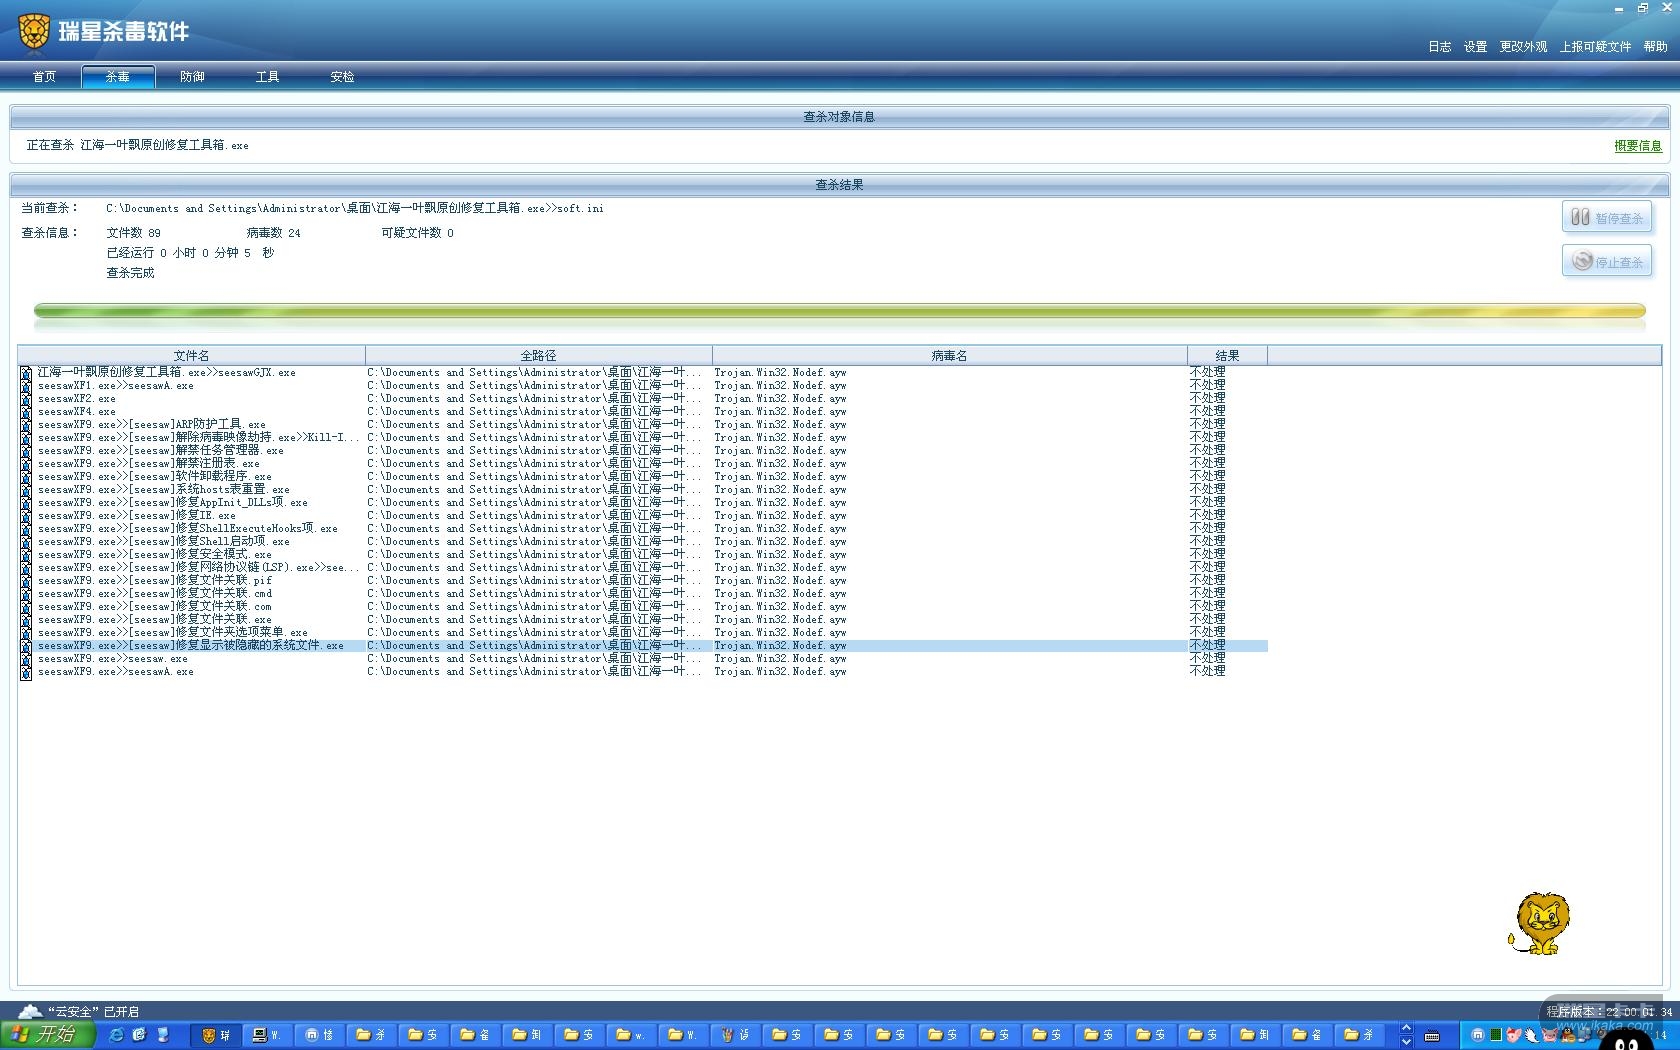Go to the 工具 tools tab
This screenshot has height=1050, width=1680.
pos(267,77)
